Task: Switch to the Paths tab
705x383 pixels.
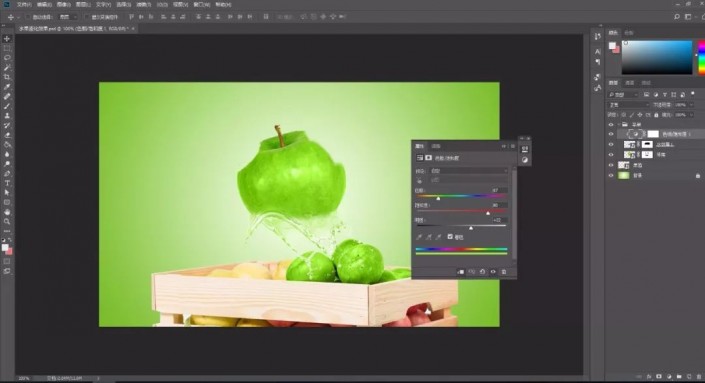Action: (x=646, y=83)
